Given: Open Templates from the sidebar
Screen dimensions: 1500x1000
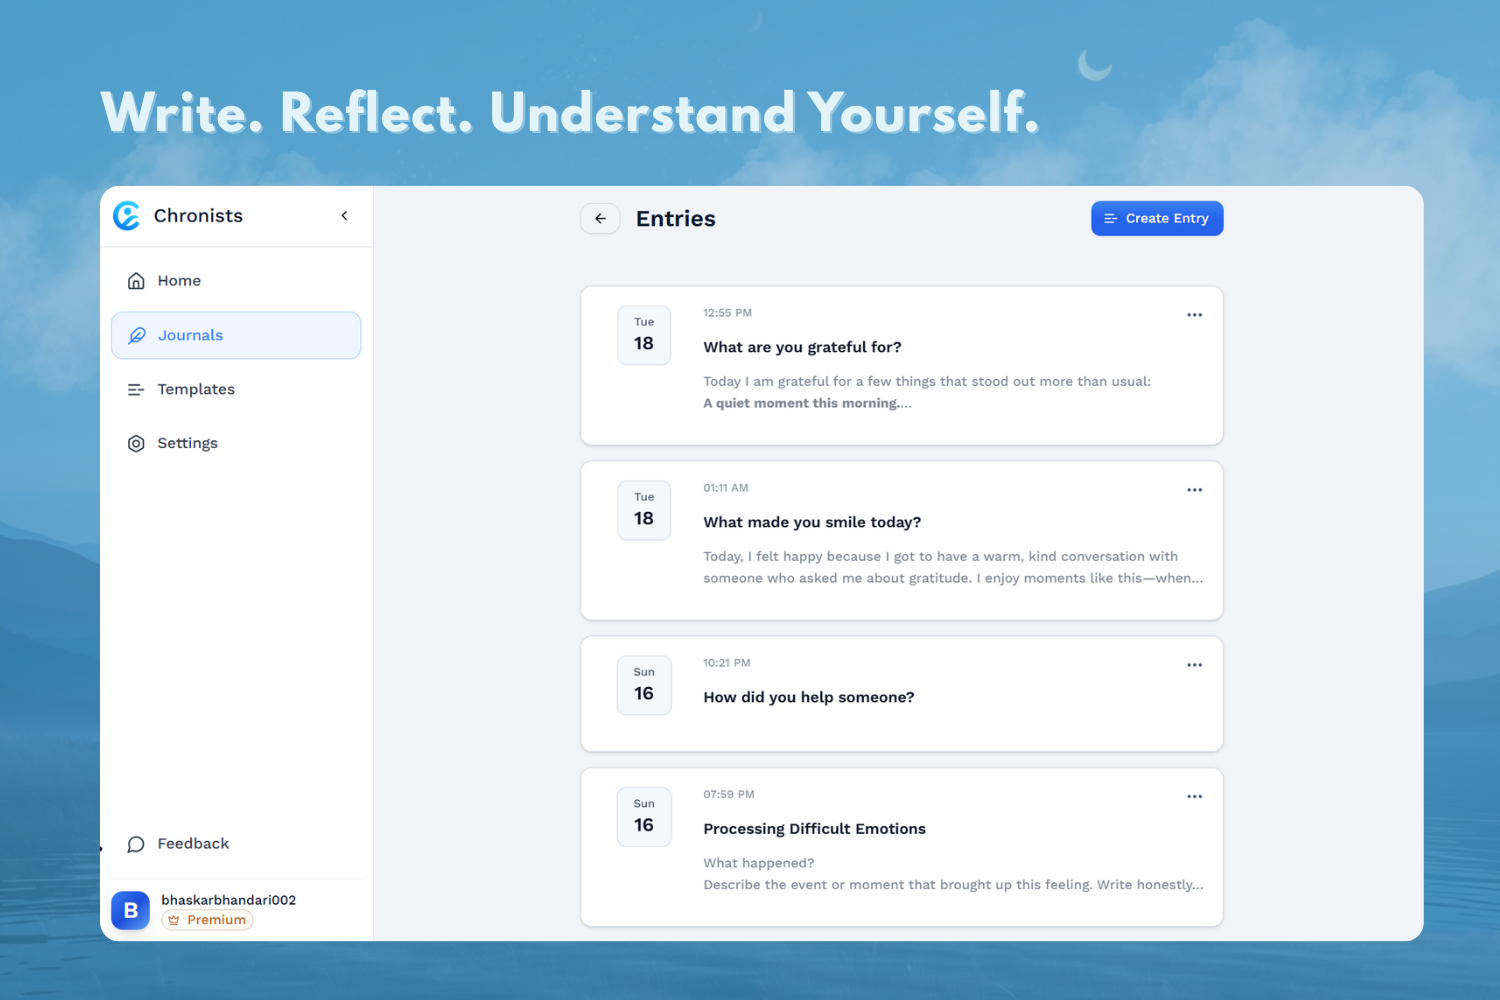Looking at the screenshot, I should [196, 389].
